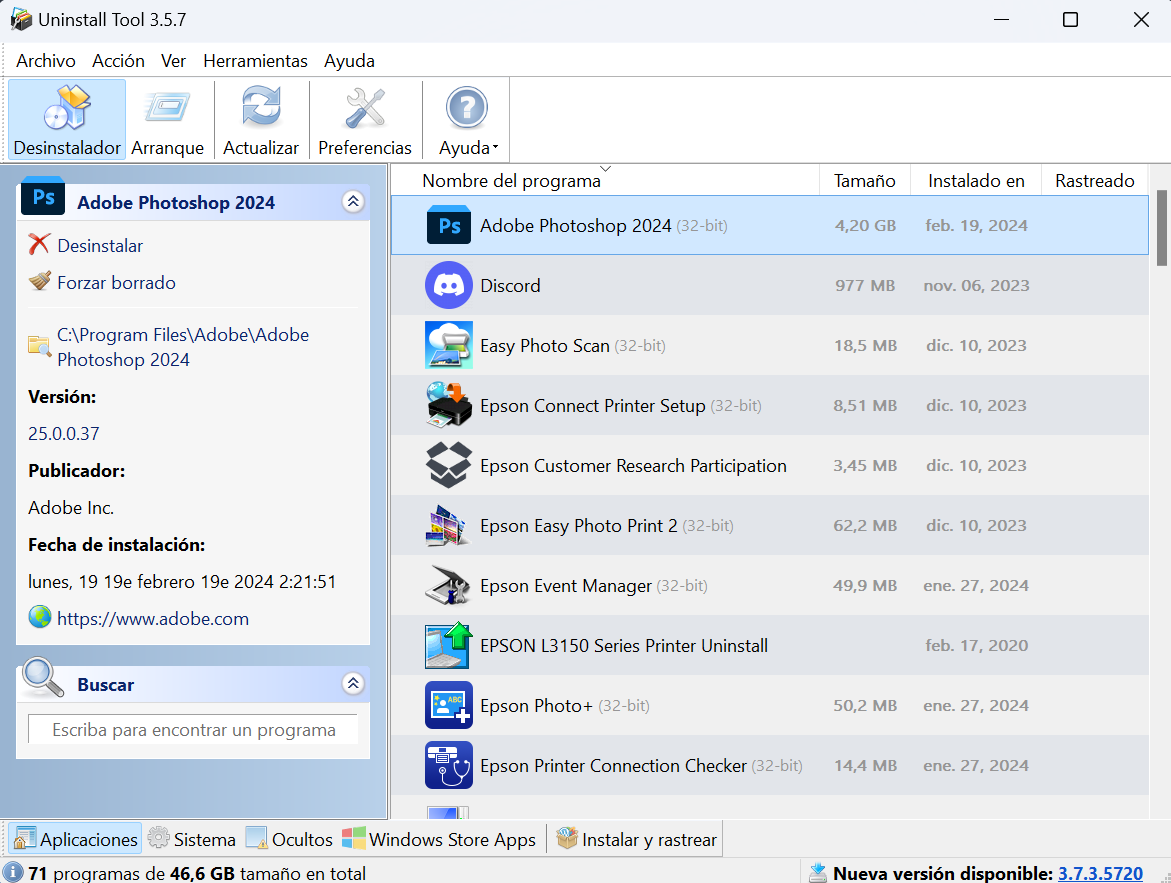The height and width of the screenshot is (883, 1171).
Task: Open the Arranque startup manager icon
Action: tap(168, 106)
